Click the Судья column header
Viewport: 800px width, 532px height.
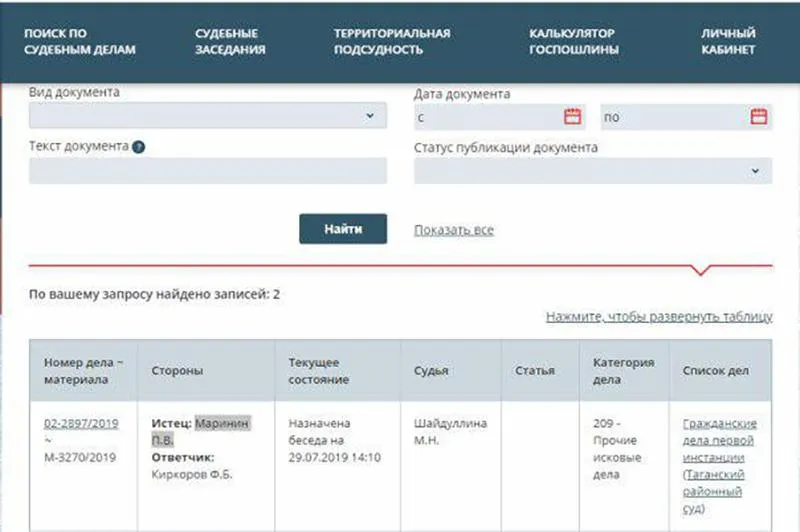click(431, 371)
